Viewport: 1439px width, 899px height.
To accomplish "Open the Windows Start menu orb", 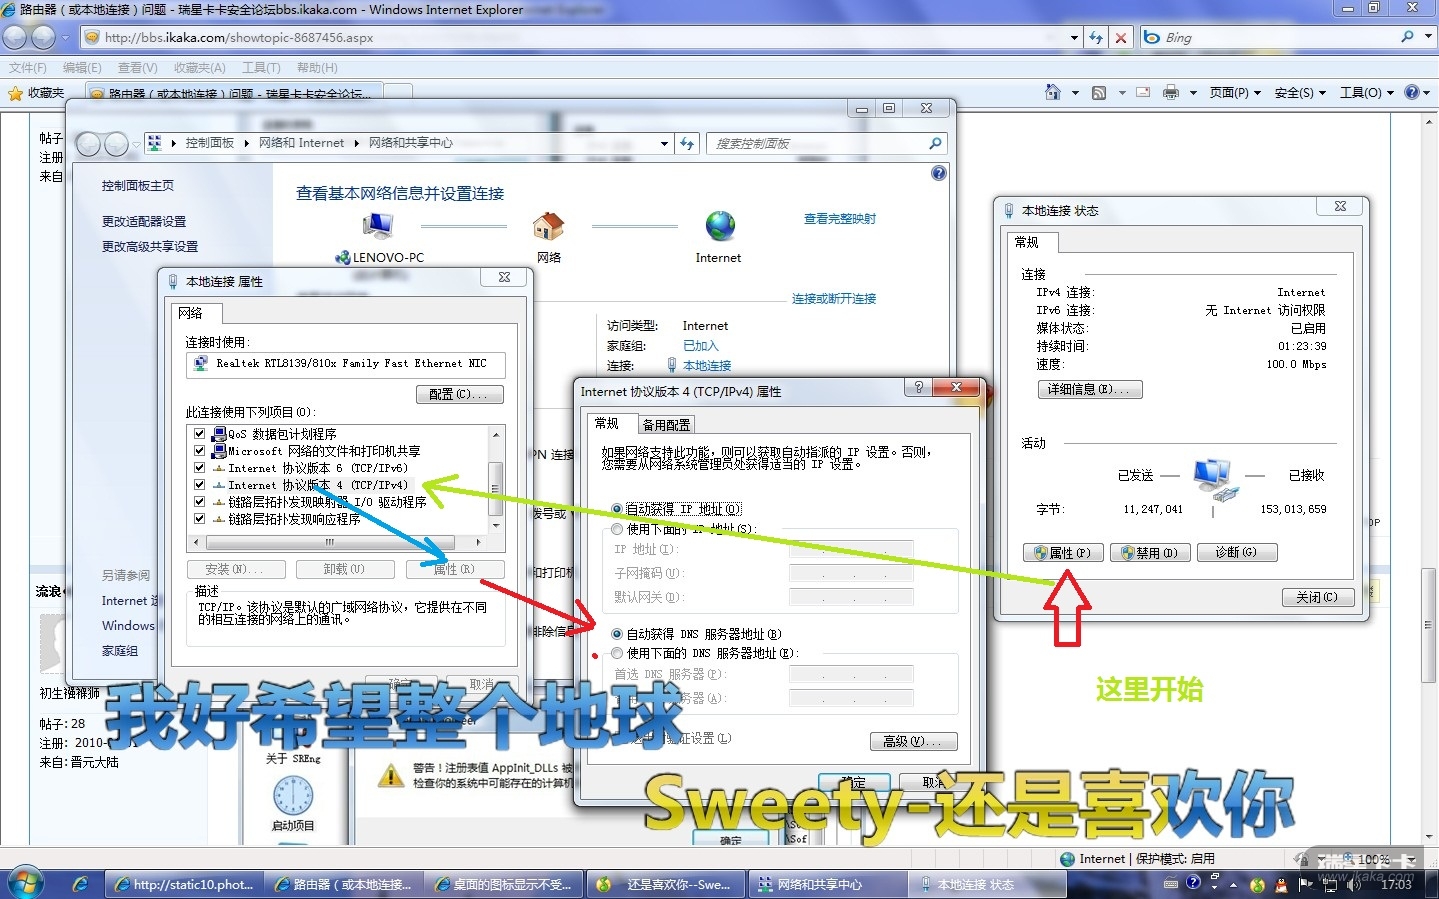I will point(24,882).
